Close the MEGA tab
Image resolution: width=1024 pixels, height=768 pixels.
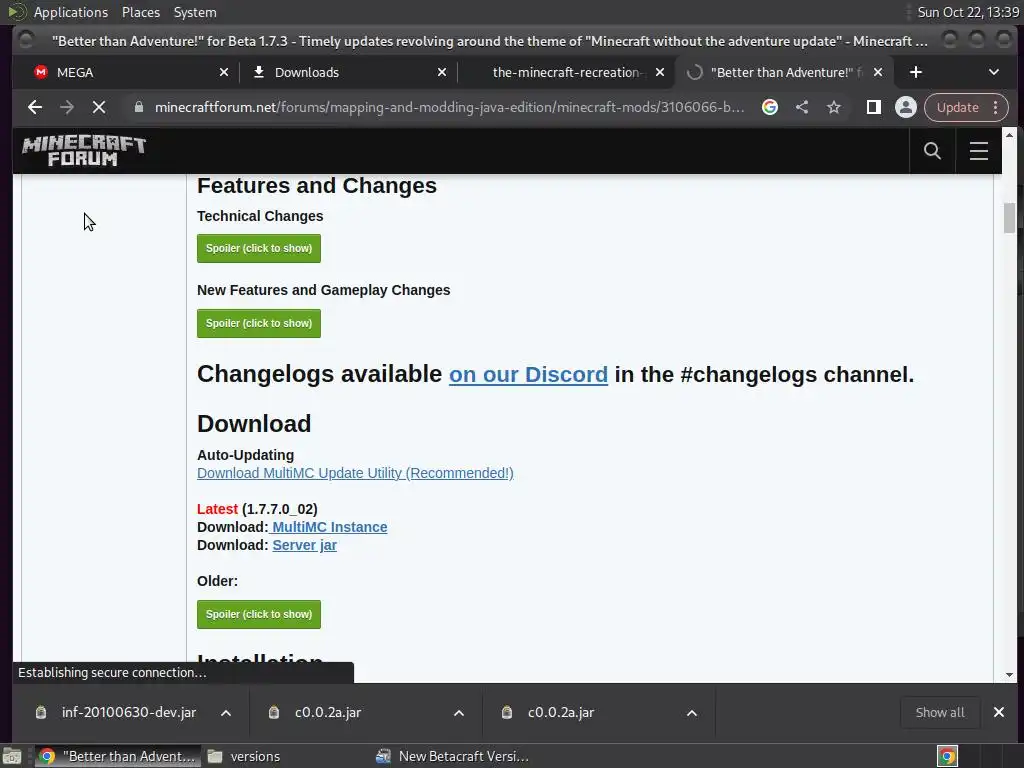(x=224, y=72)
